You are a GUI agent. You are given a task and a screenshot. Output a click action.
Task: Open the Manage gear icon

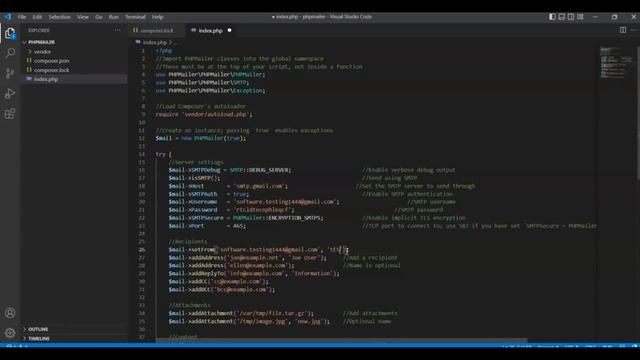point(10,333)
